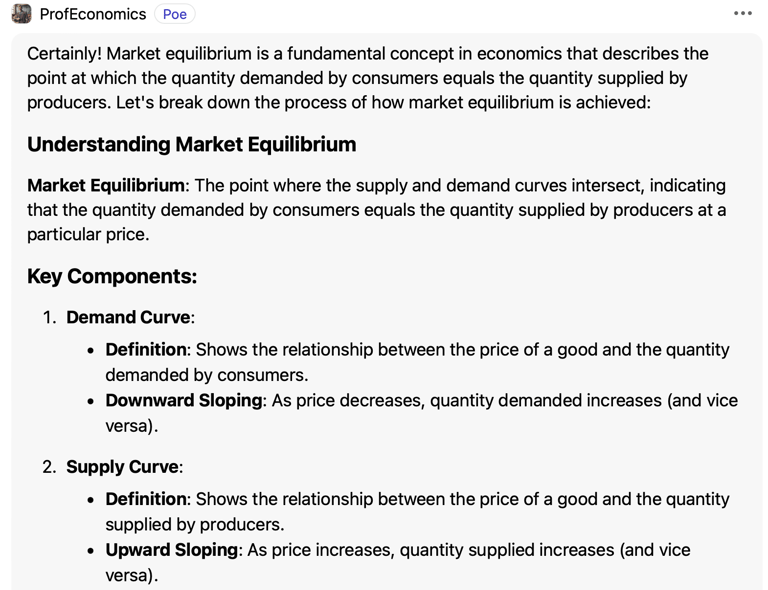Click the list number 2 marker
This screenshot has width=768, height=590.
(x=49, y=467)
